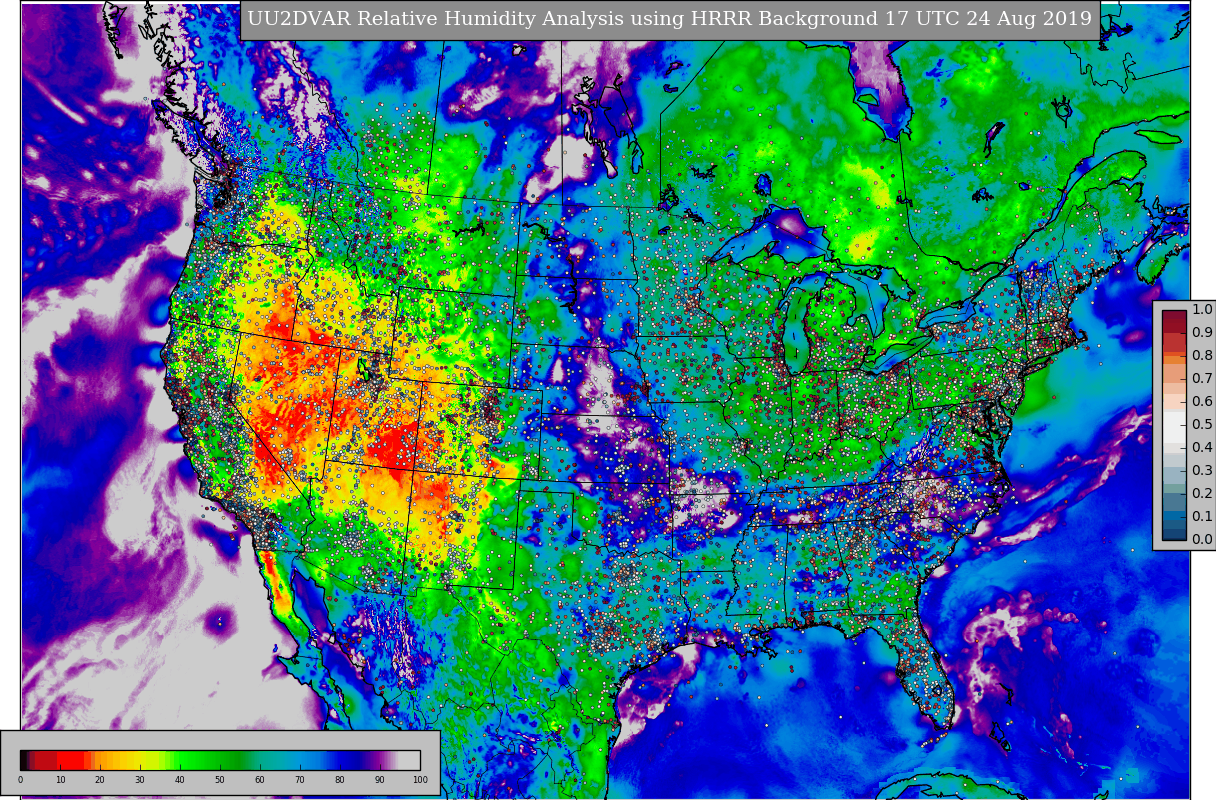Click the "0.7" legend value
This screenshot has width=1216, height=800.
point(1202,379)
